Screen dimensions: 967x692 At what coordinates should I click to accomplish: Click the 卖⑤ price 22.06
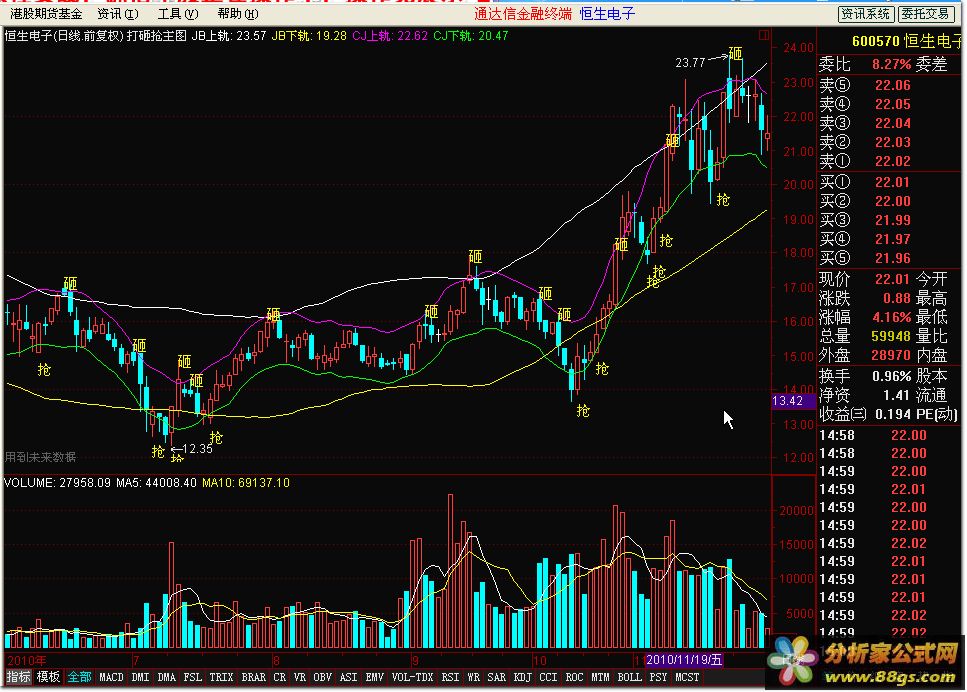click(892, 85)
